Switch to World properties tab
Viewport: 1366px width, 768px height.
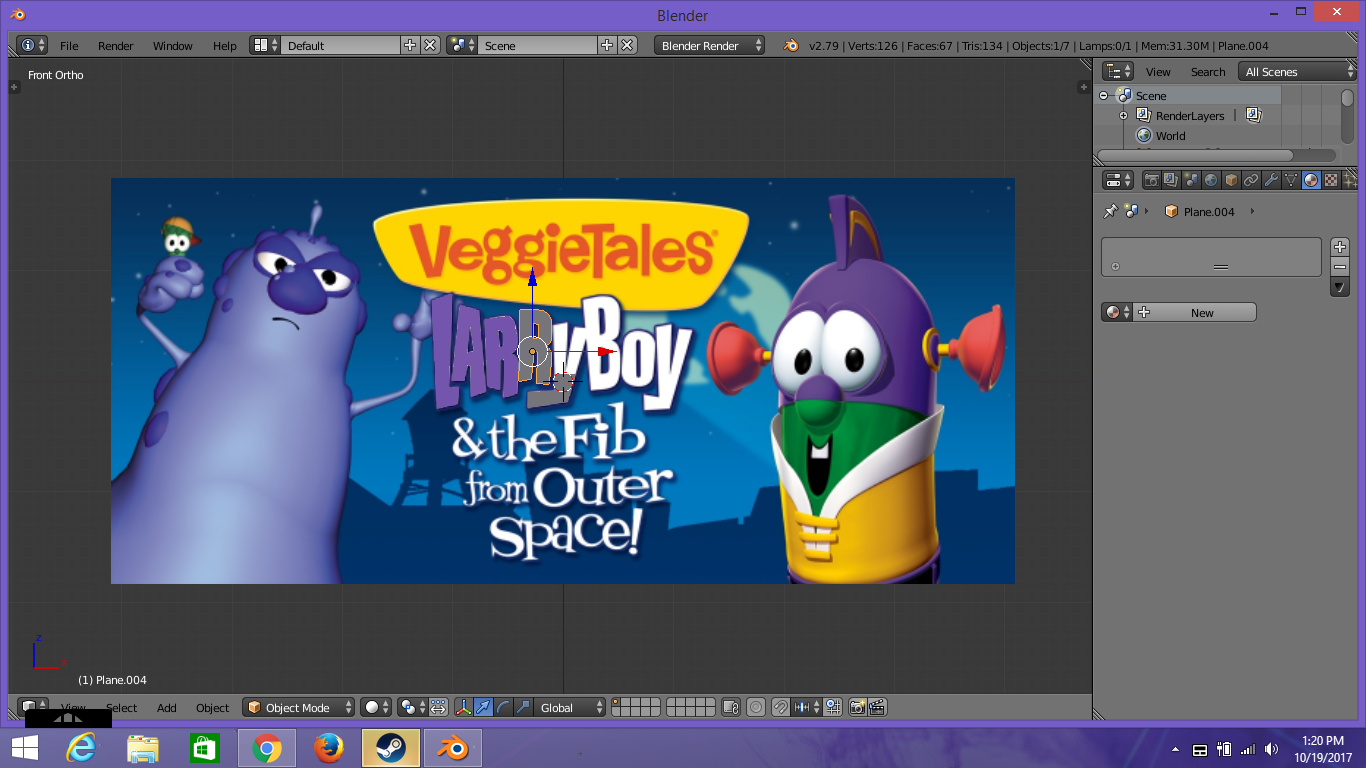(x=1211, y=180)
